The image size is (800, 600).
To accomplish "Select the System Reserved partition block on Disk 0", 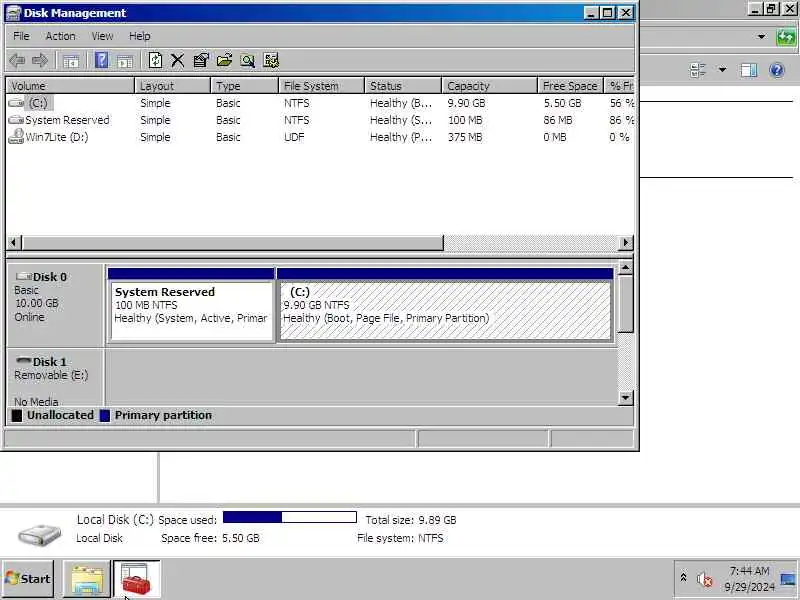I will pyautogui.click(x=191, y=305).
